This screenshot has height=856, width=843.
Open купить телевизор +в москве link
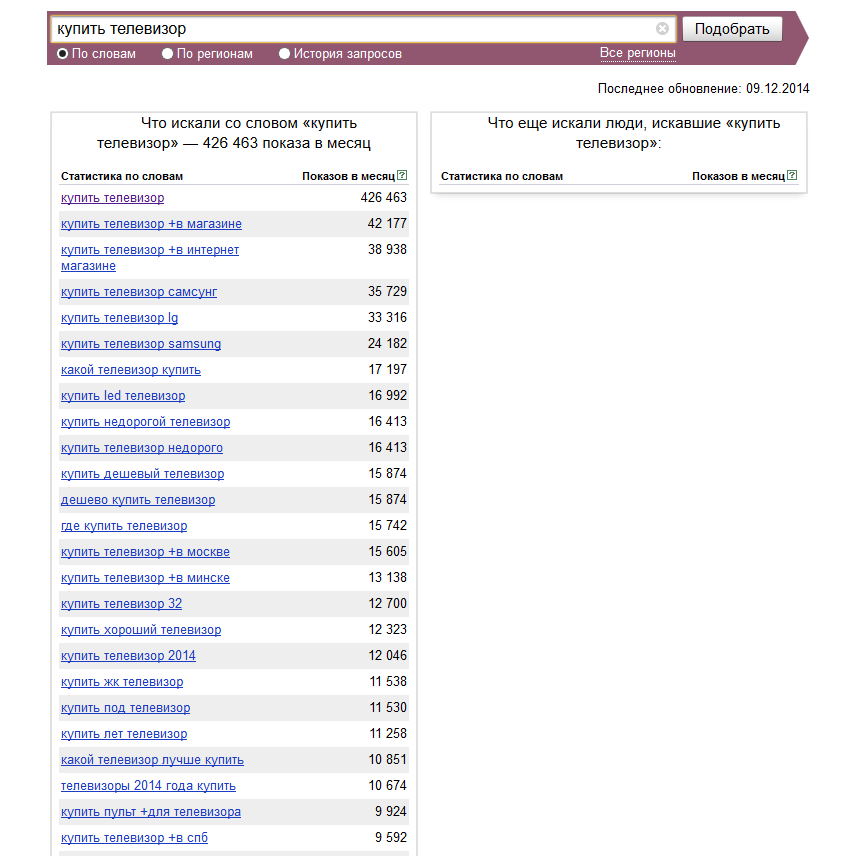pyautogui.click(x=145, y=552)
